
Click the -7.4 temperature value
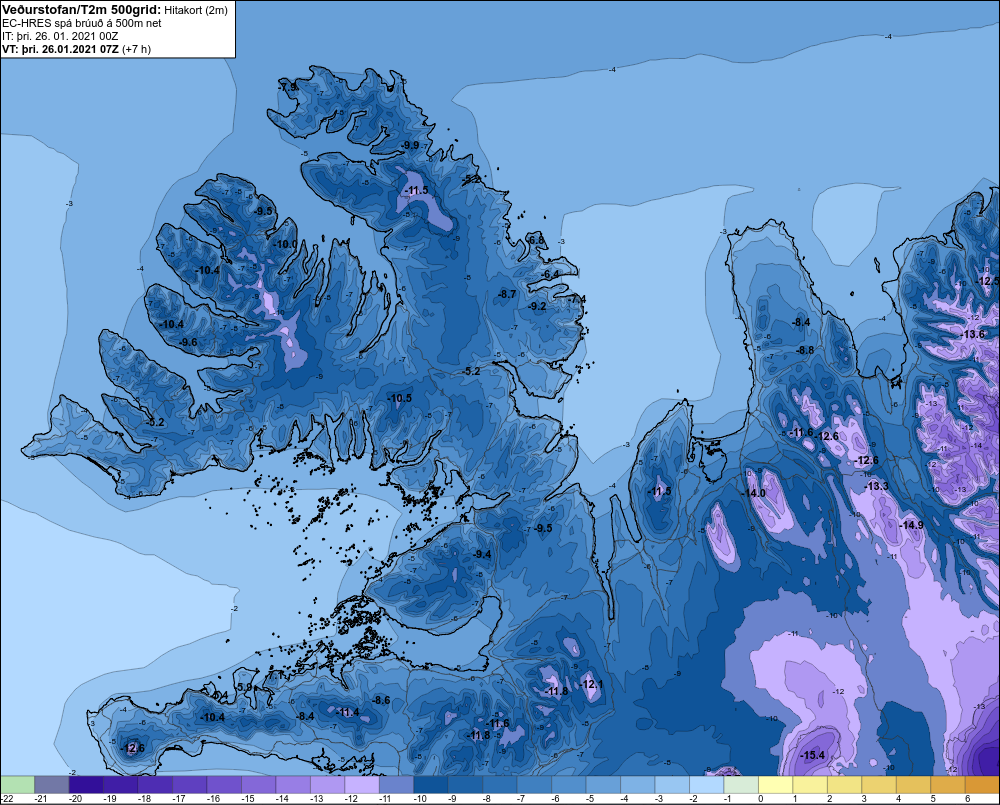(577, 299)
